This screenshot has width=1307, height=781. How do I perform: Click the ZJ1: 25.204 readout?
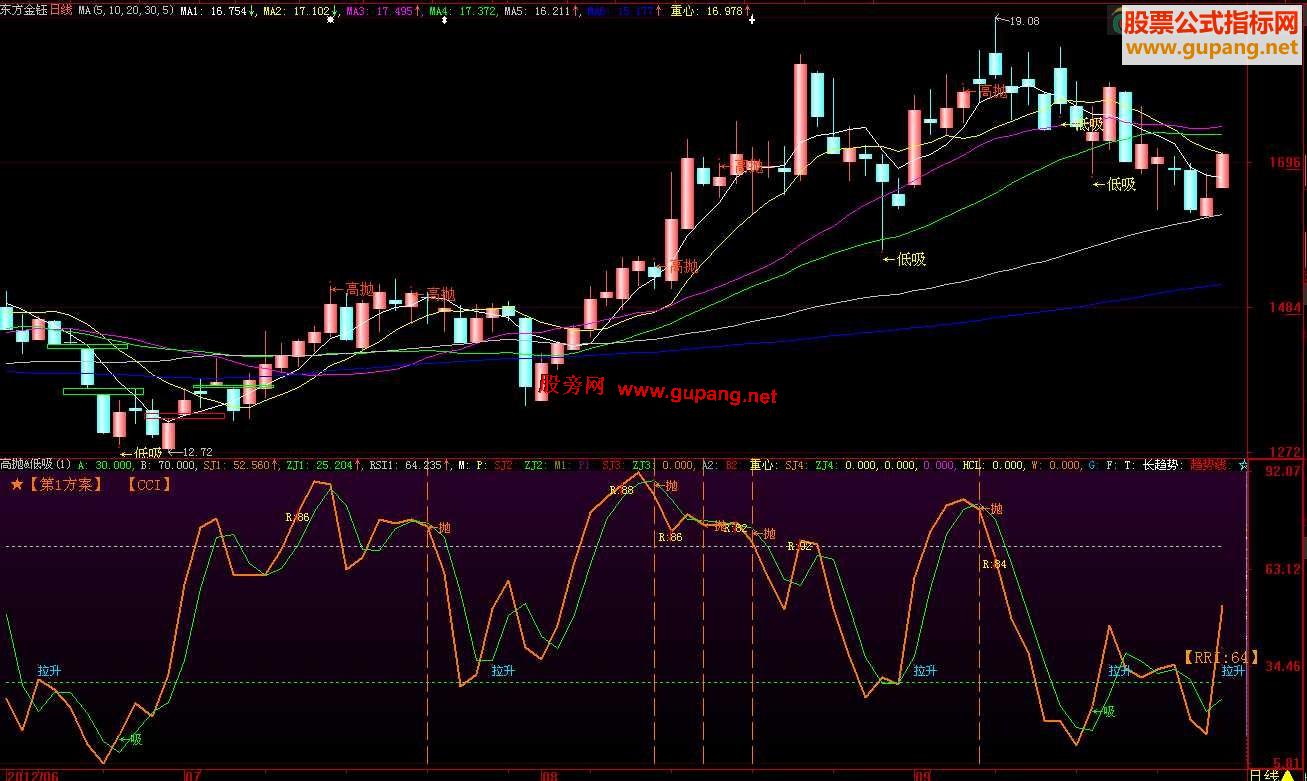324,465
